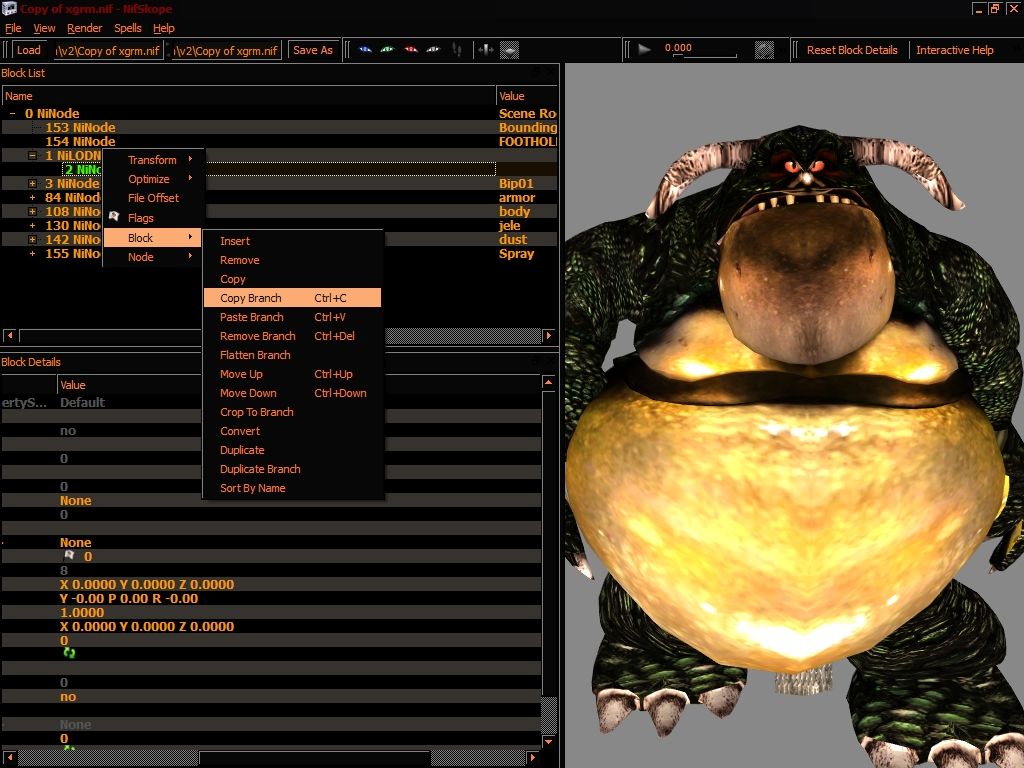Open the Help menu

(164, 28)
